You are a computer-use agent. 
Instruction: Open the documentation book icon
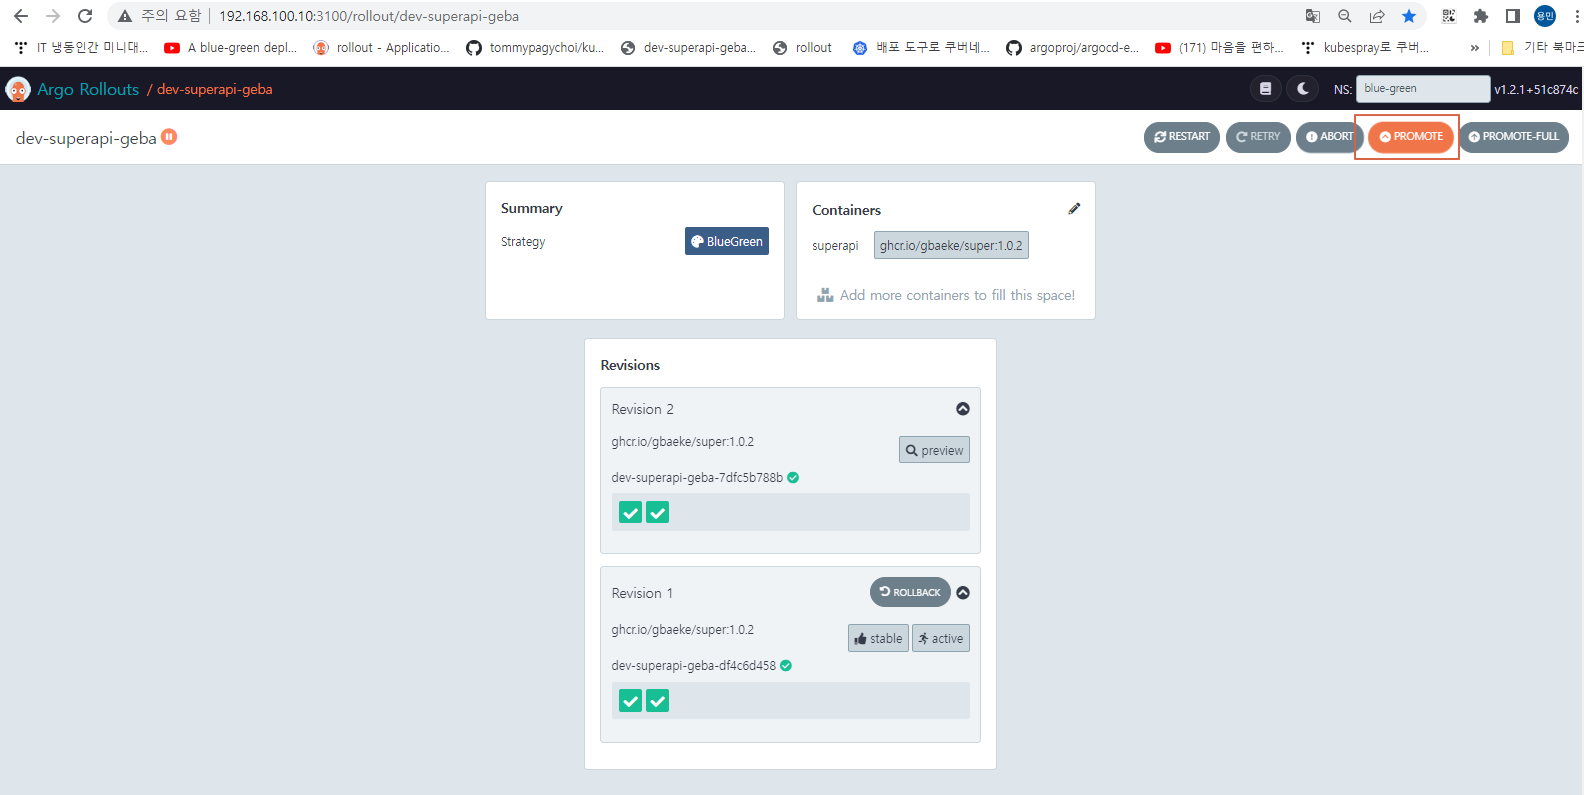tap(1265, 89)
